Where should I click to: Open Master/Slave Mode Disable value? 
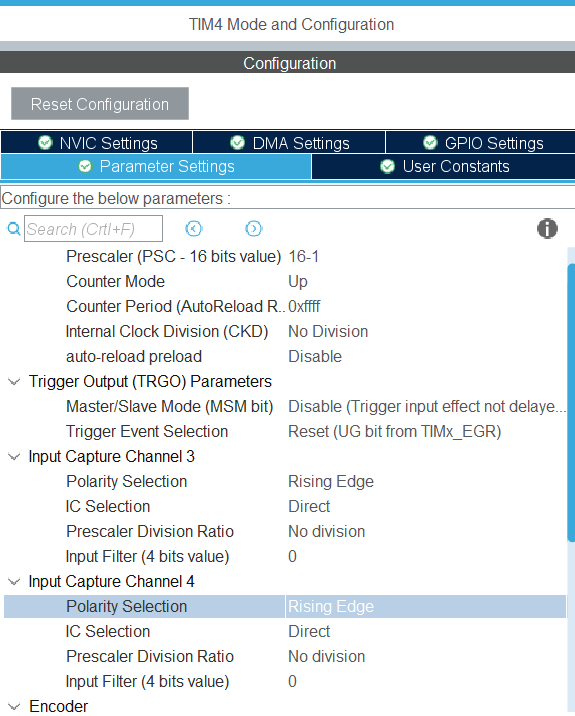[427, 406]
